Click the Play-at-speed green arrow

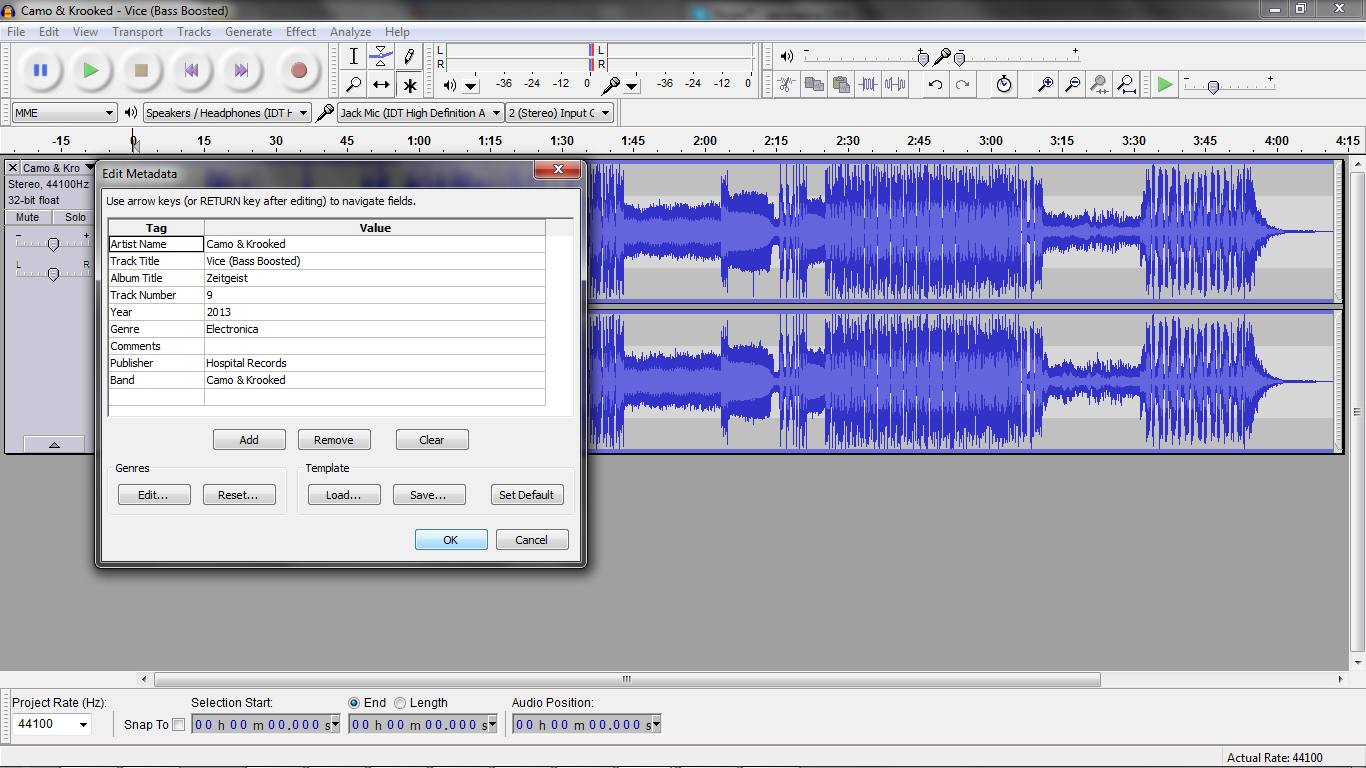coord(1165,85)
